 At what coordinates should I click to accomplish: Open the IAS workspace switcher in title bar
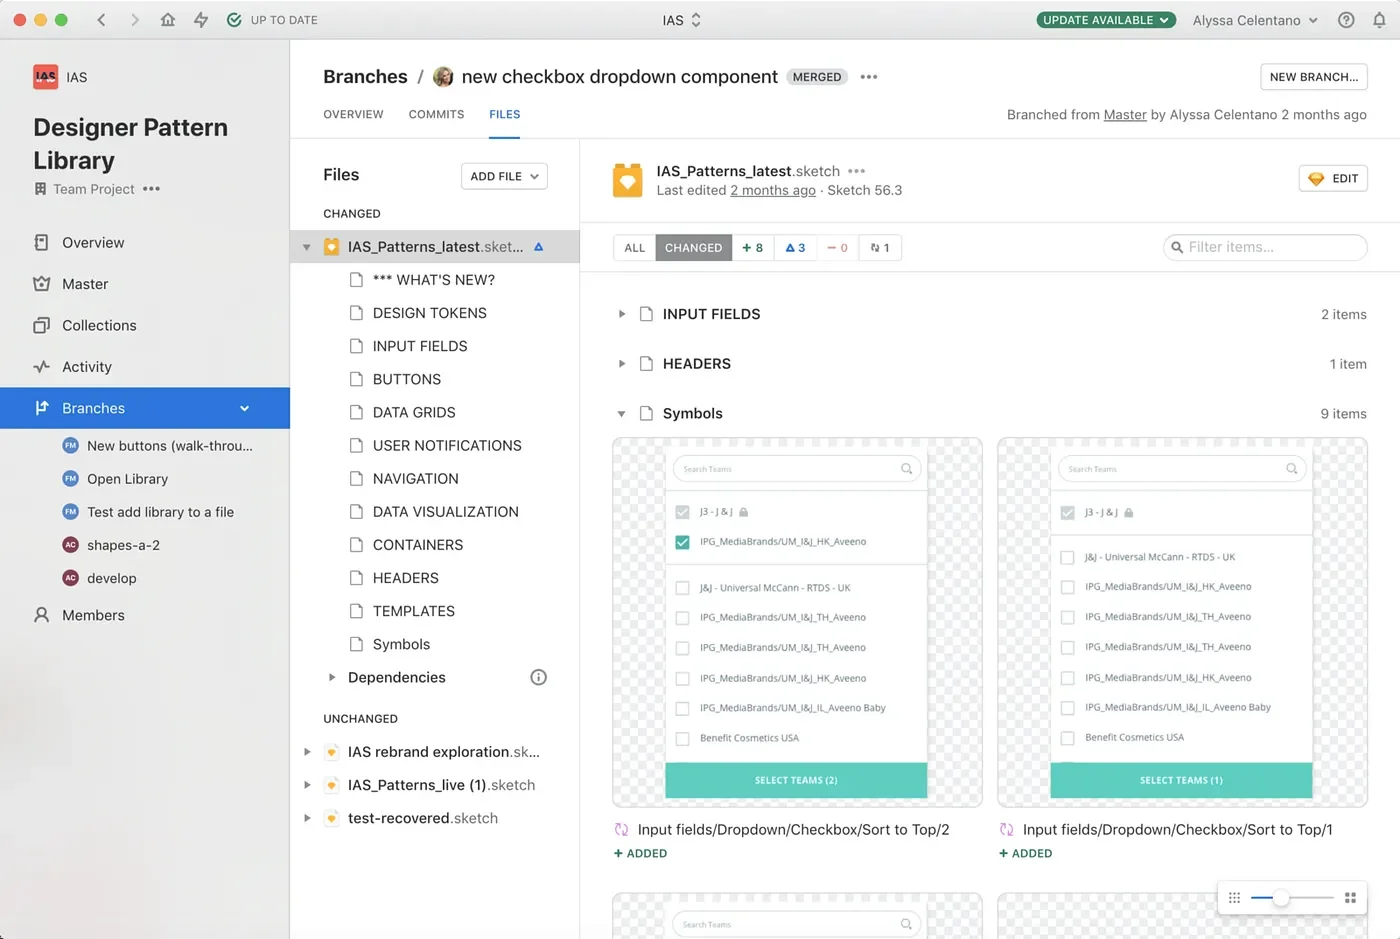[682, 20]
